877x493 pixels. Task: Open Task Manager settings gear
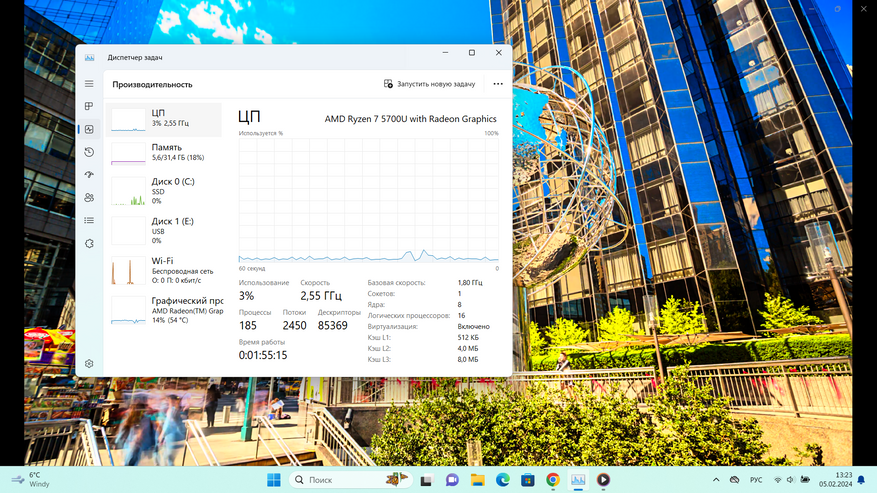pos(89,364)
